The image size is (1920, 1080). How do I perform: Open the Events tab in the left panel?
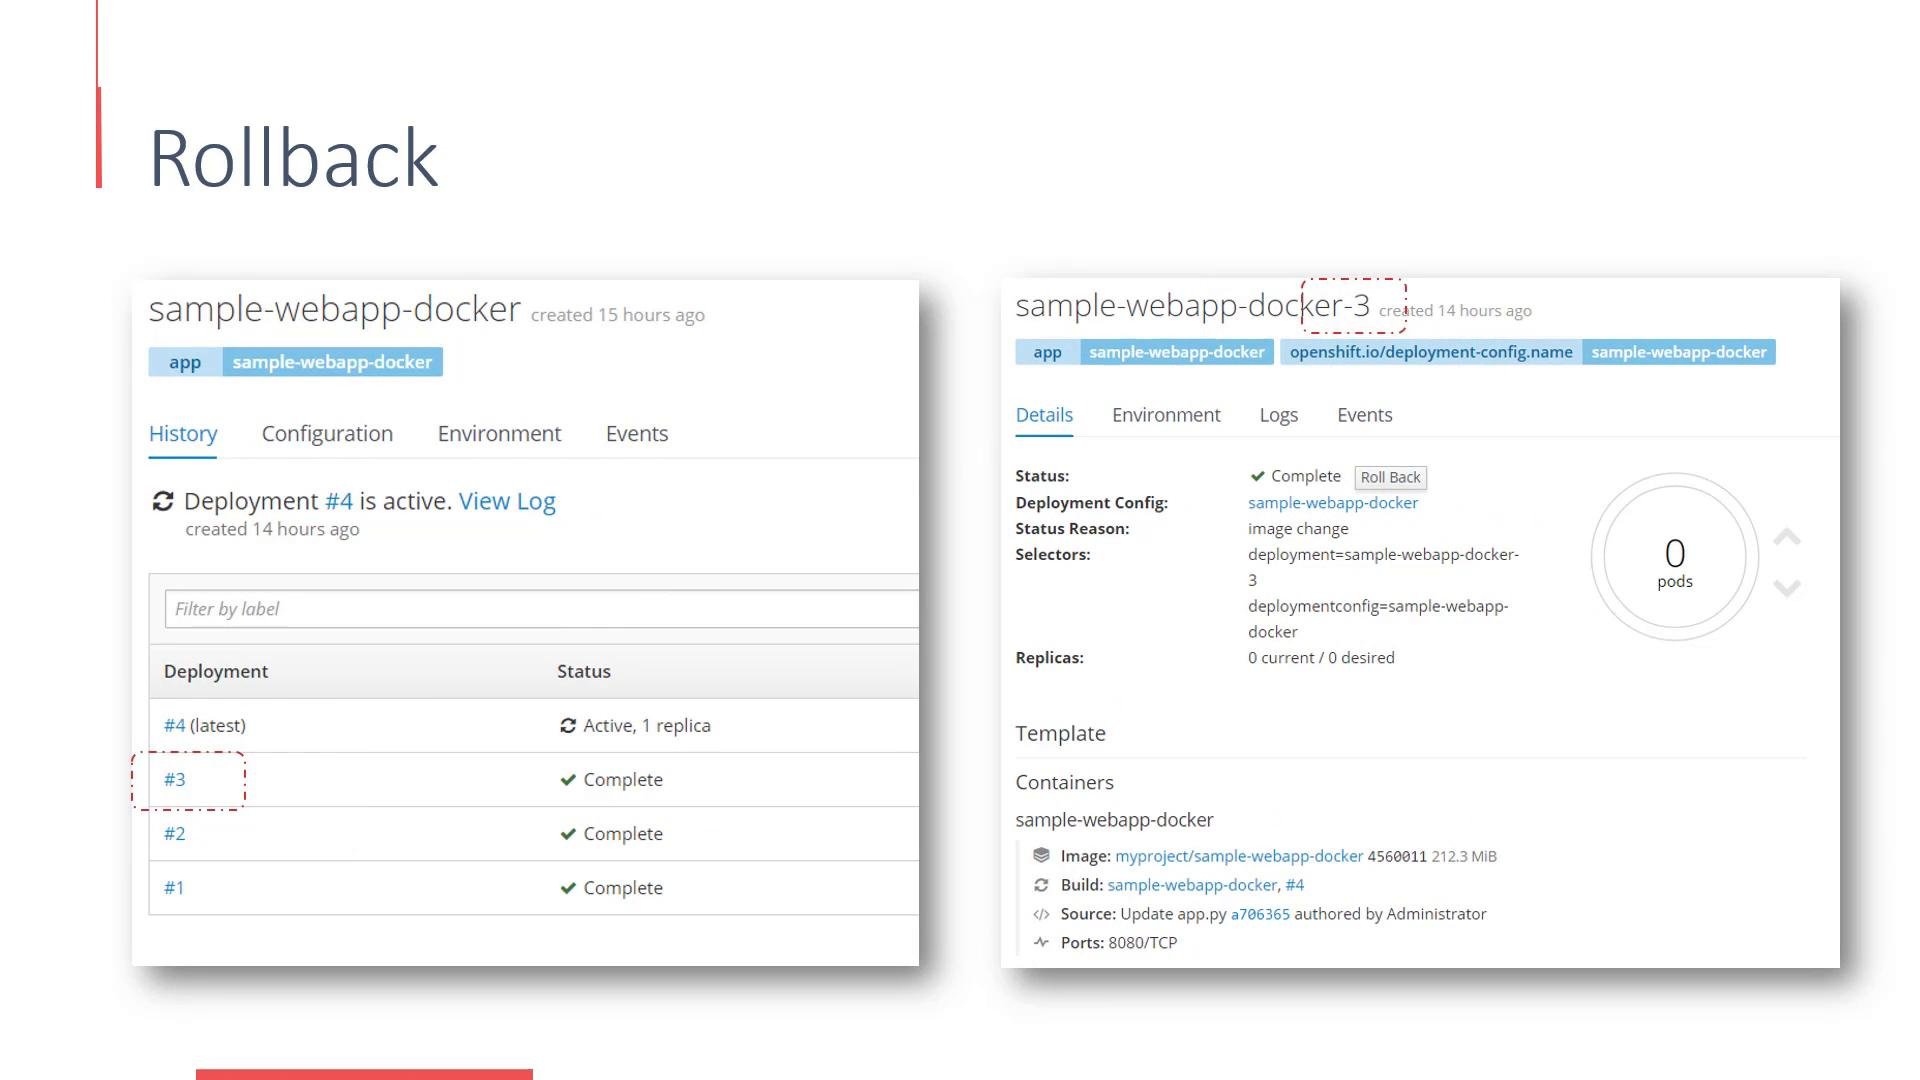tap(637, 434)
